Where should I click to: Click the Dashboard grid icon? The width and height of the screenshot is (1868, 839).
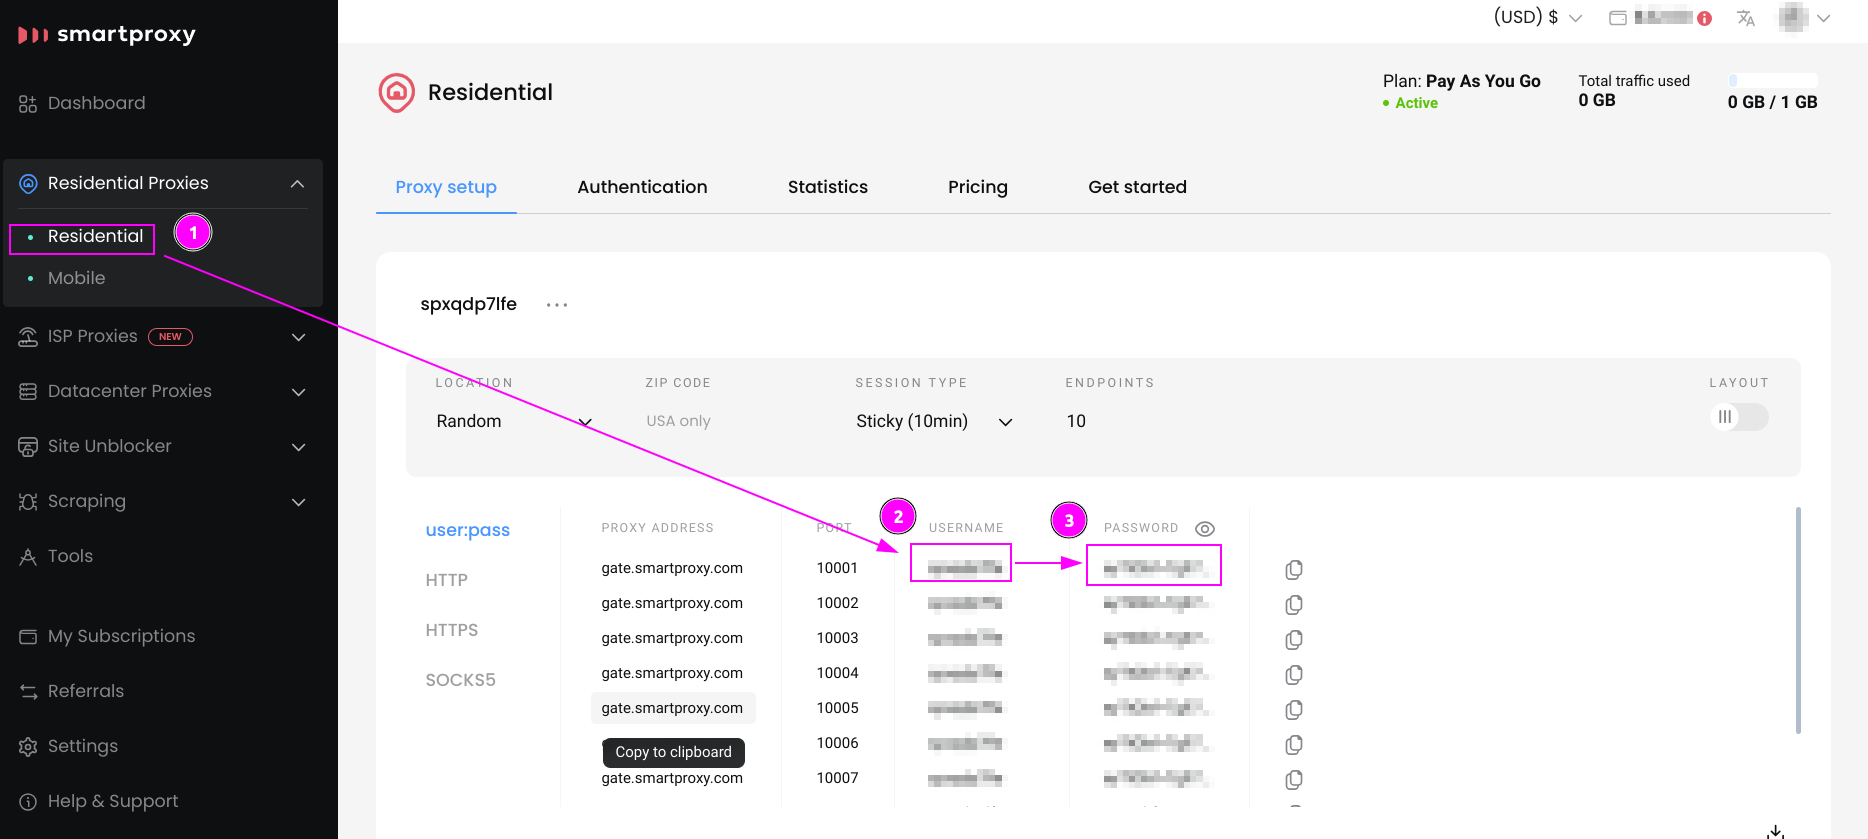(x=28, y=104)
